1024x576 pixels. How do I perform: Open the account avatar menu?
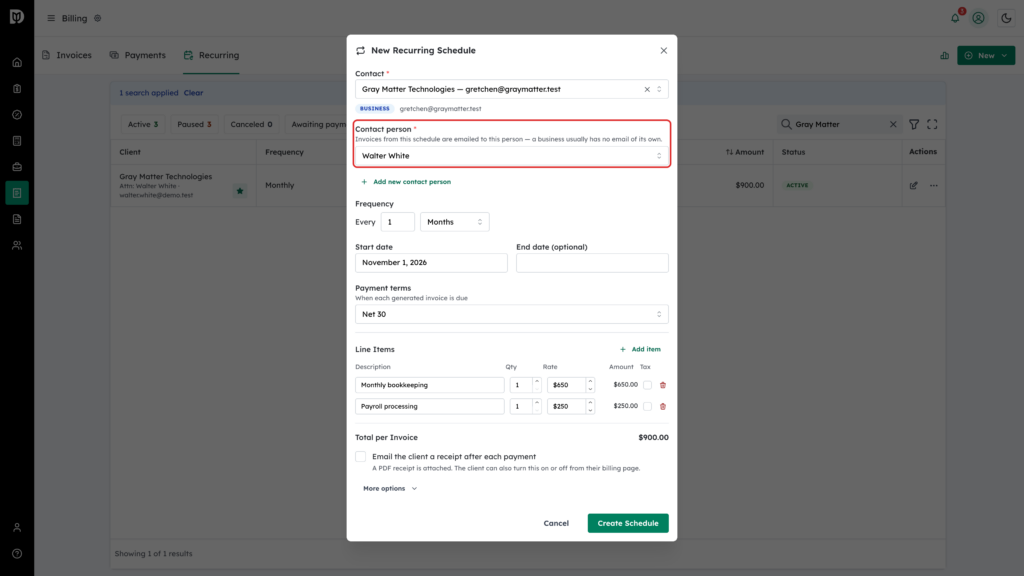tap(978, 18)
